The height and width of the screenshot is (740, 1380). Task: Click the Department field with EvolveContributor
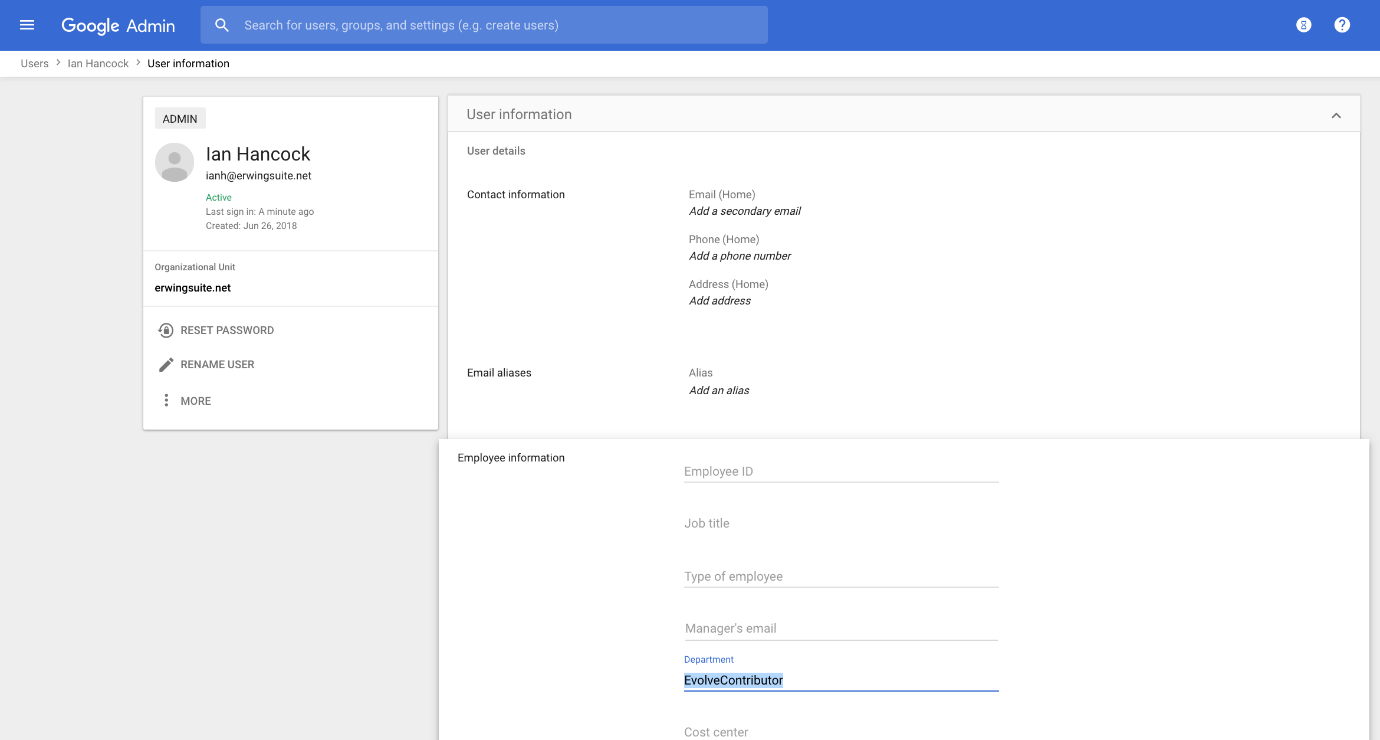(840, 681)
